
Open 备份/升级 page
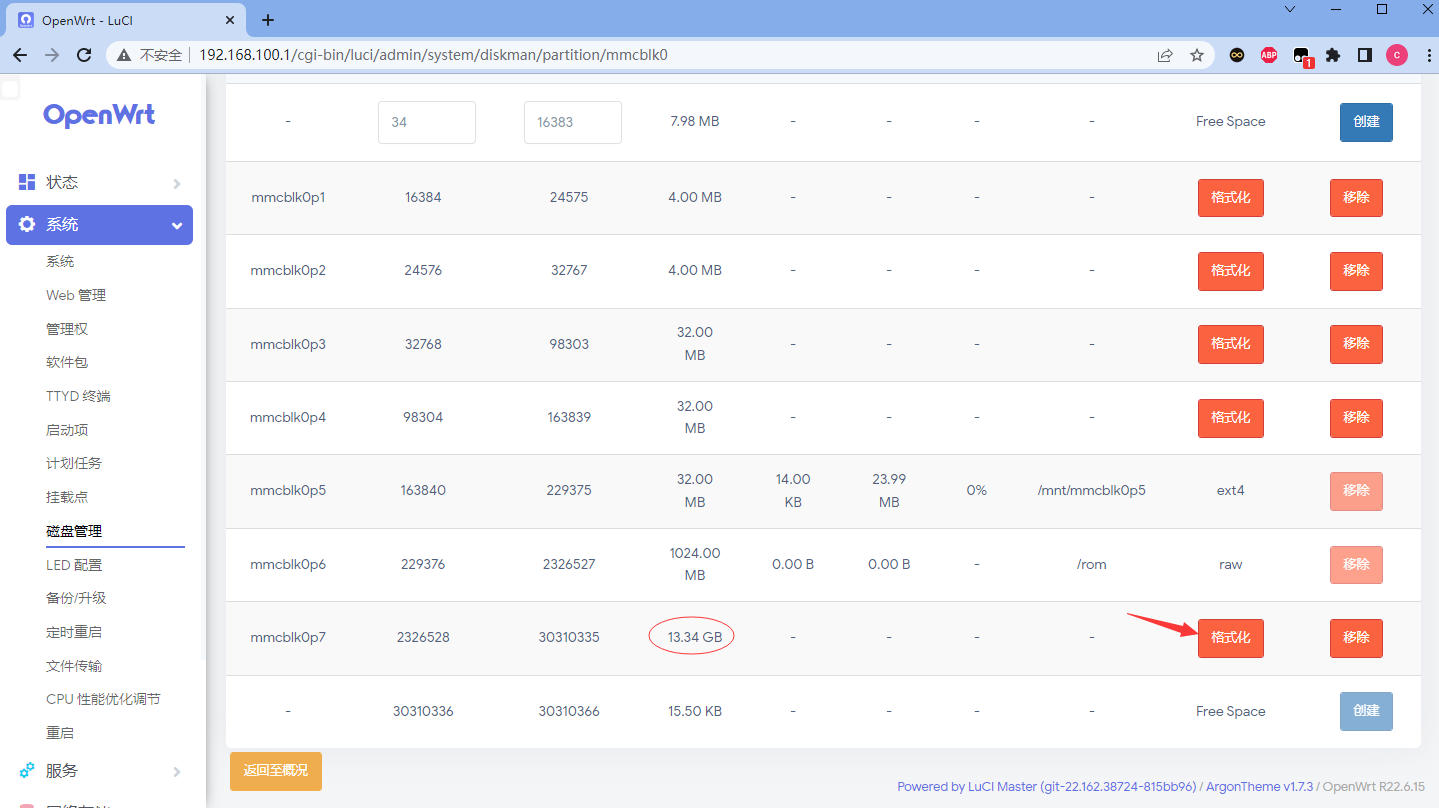tap(76, 598)
